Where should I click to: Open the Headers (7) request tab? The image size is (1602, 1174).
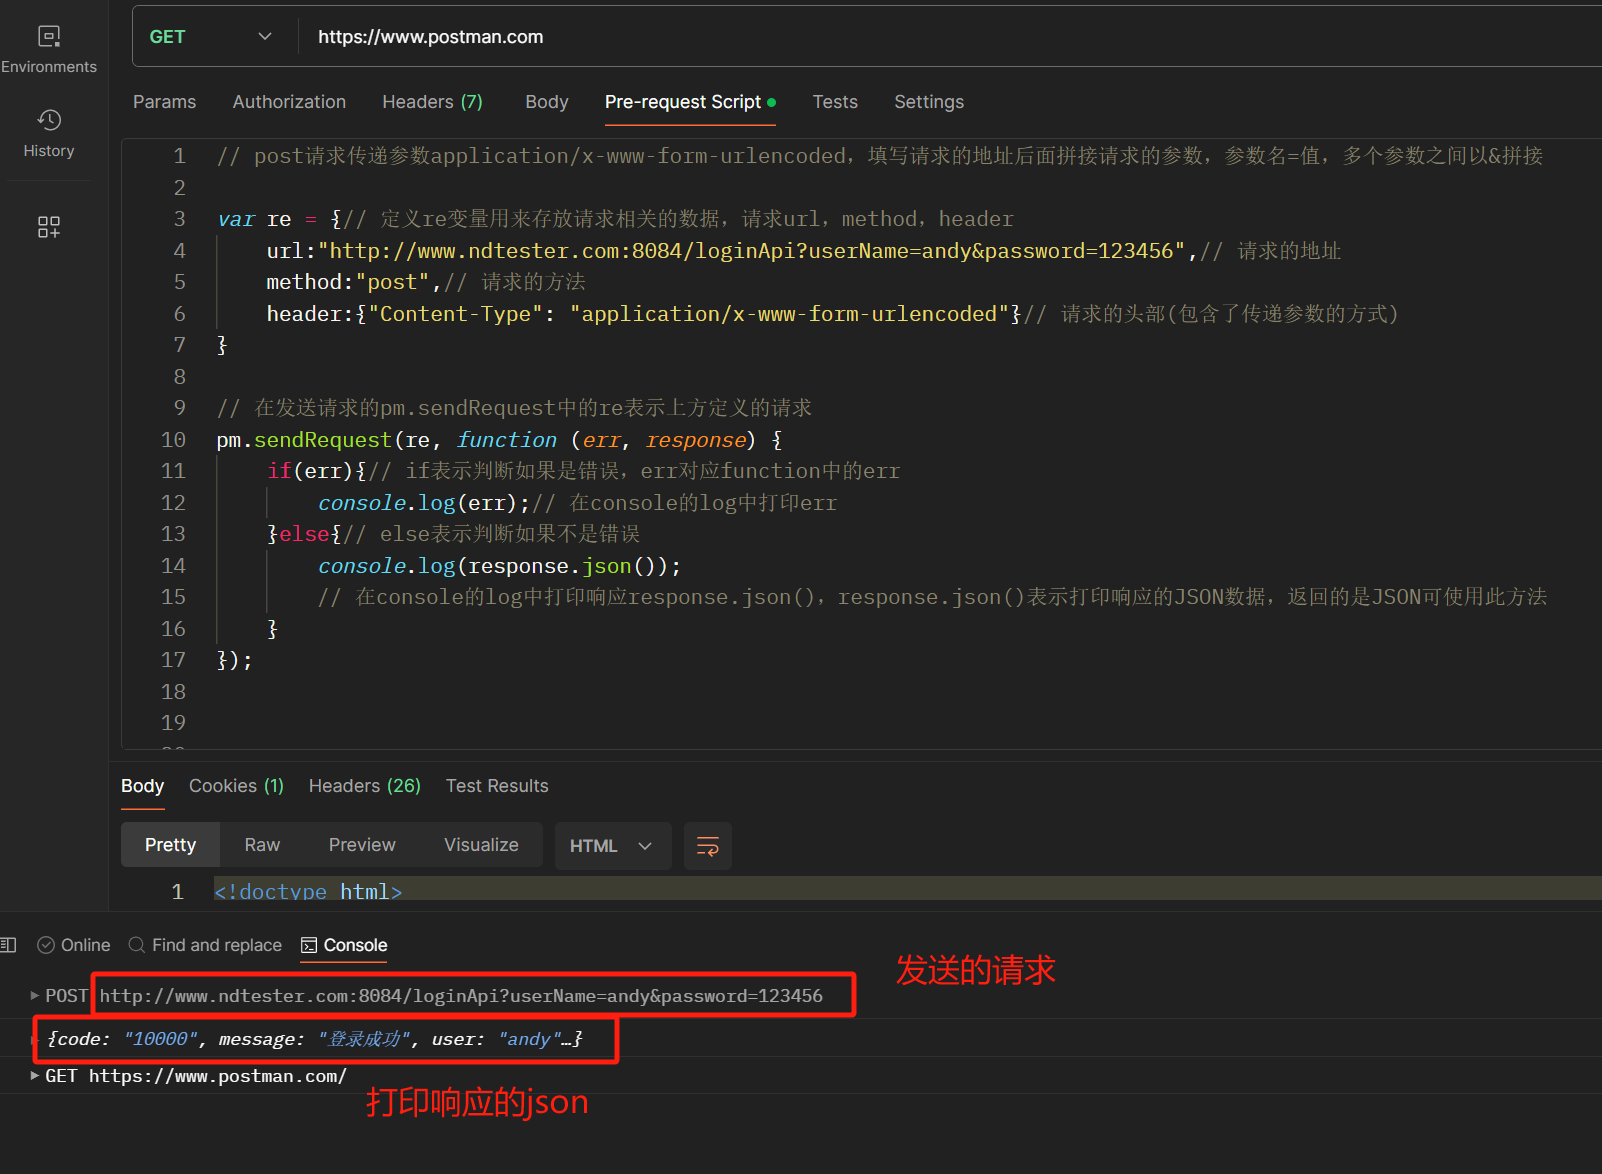click(432, 102)
